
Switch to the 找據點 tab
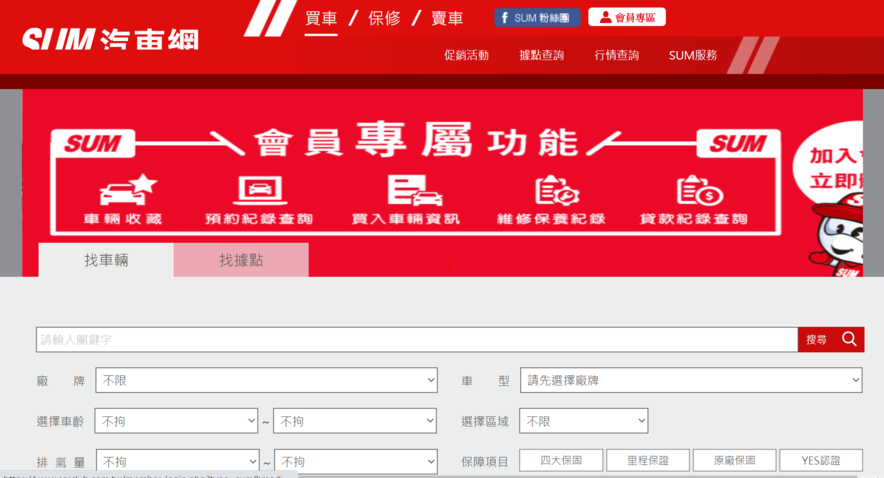click(x=241, y=260)
